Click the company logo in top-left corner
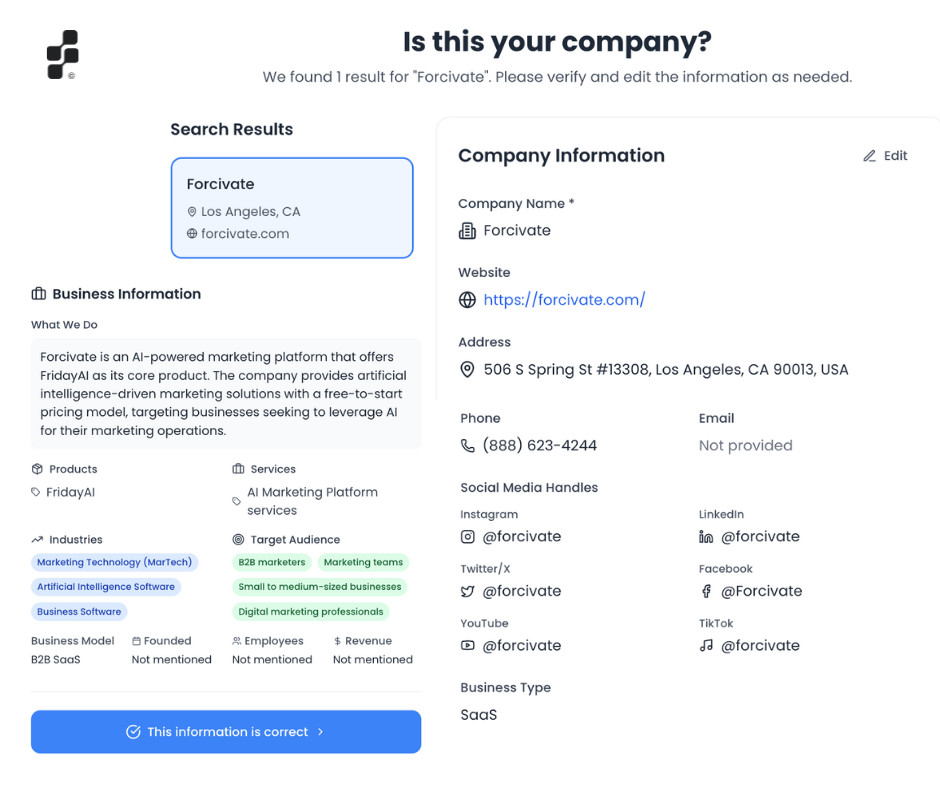Viewport: 940px width, 788px height. coord(62,54)
